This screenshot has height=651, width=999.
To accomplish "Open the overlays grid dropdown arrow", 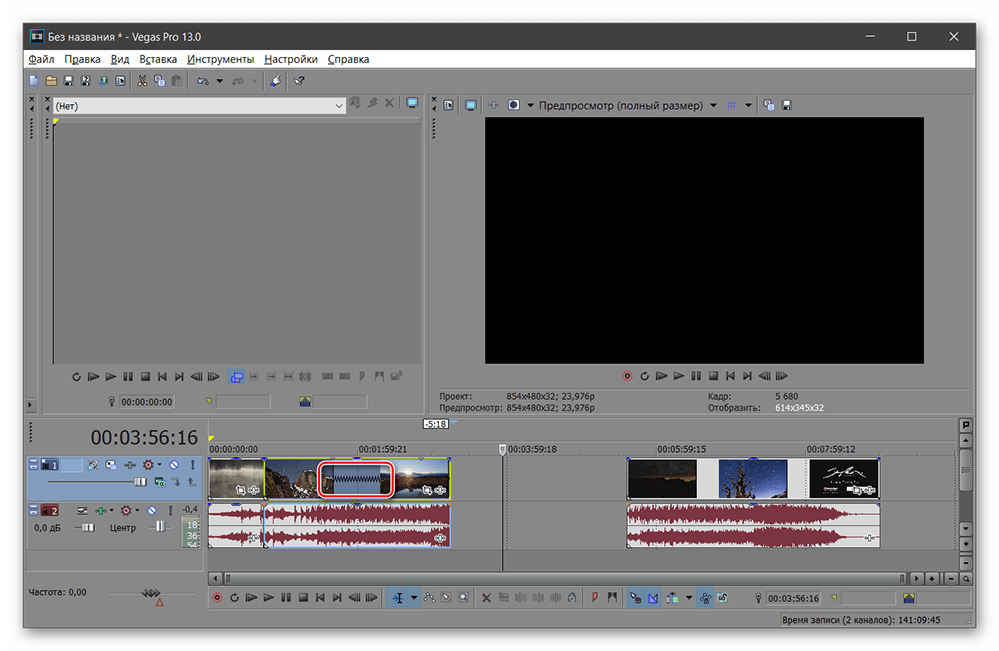I will [748, 105].
